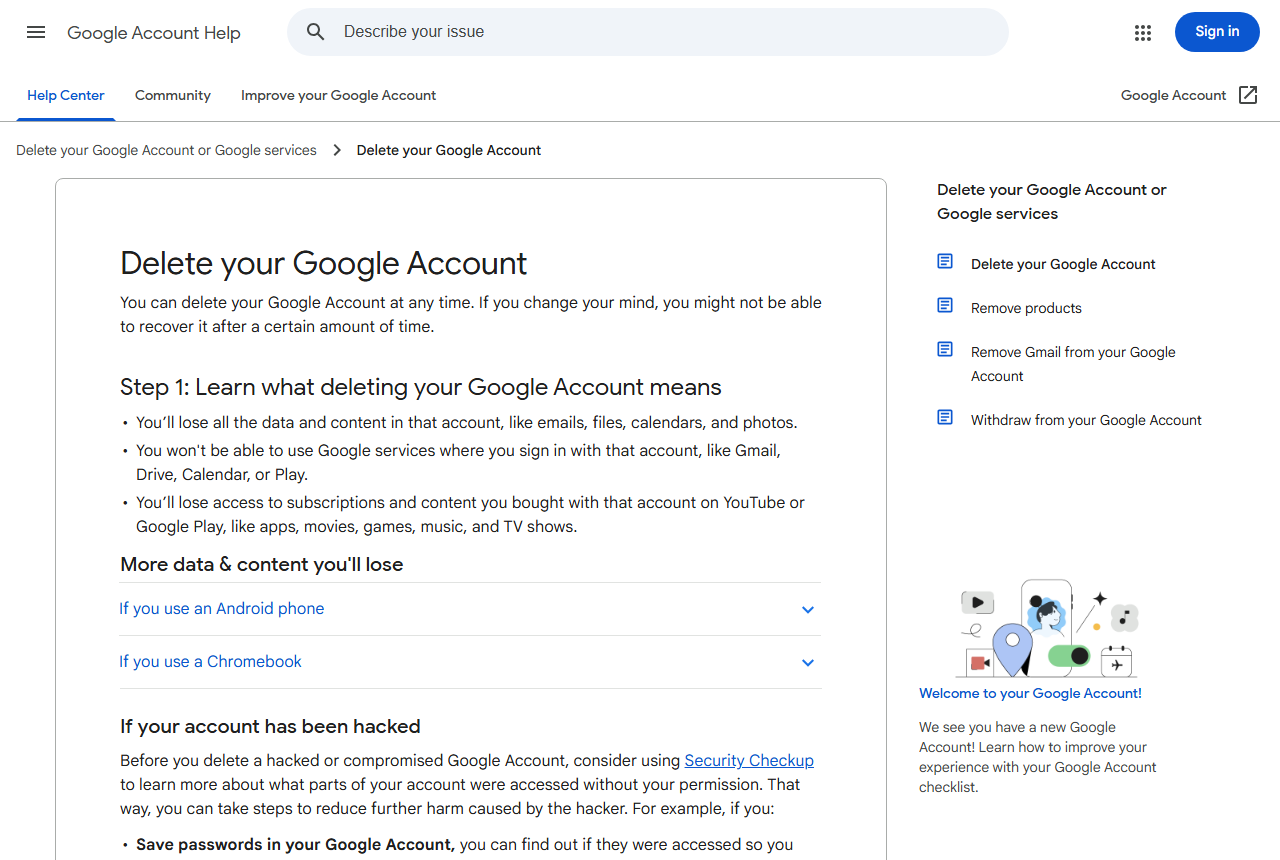Image resolution: width=1280 pixels, height=860 pixels.
Task: Open 'If you use an Android phone' section
Action: click(470, 609)
